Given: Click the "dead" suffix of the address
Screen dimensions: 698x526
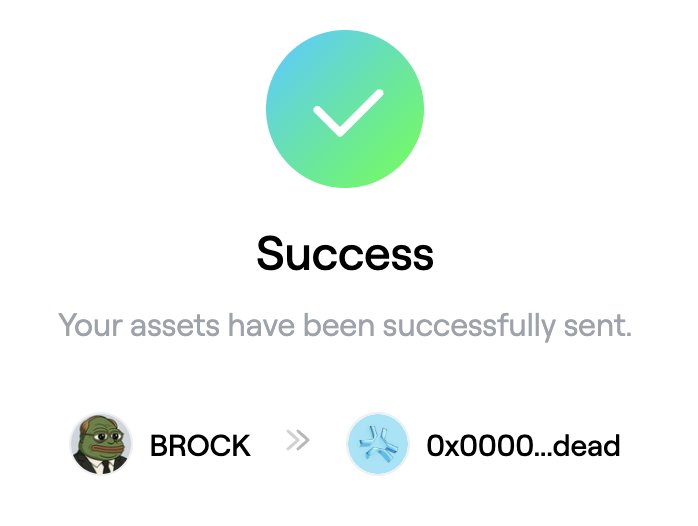Looking at the screenshot, I should [589, 445].
